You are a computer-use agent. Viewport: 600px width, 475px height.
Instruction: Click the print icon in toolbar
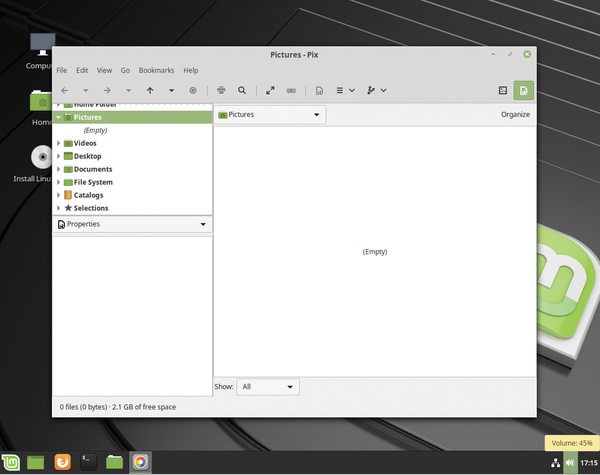221,90
